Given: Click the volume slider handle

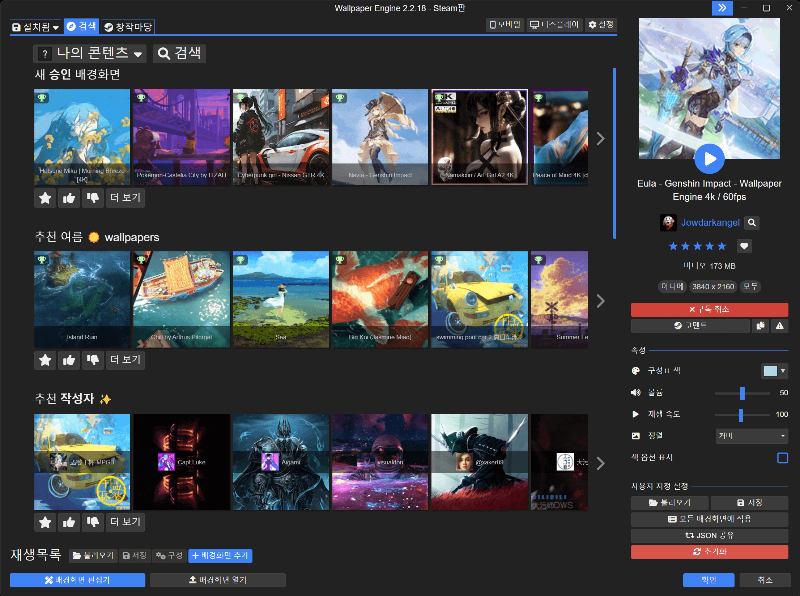Looking at the screenshot, I should (742, 393).
